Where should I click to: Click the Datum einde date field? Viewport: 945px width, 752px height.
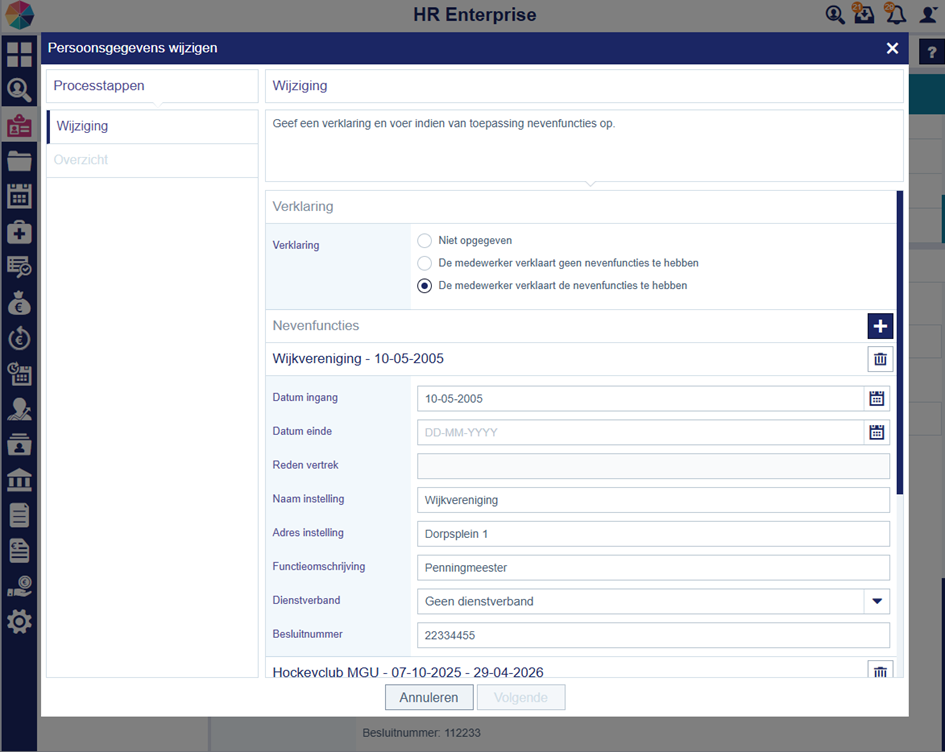coord(641,432)
